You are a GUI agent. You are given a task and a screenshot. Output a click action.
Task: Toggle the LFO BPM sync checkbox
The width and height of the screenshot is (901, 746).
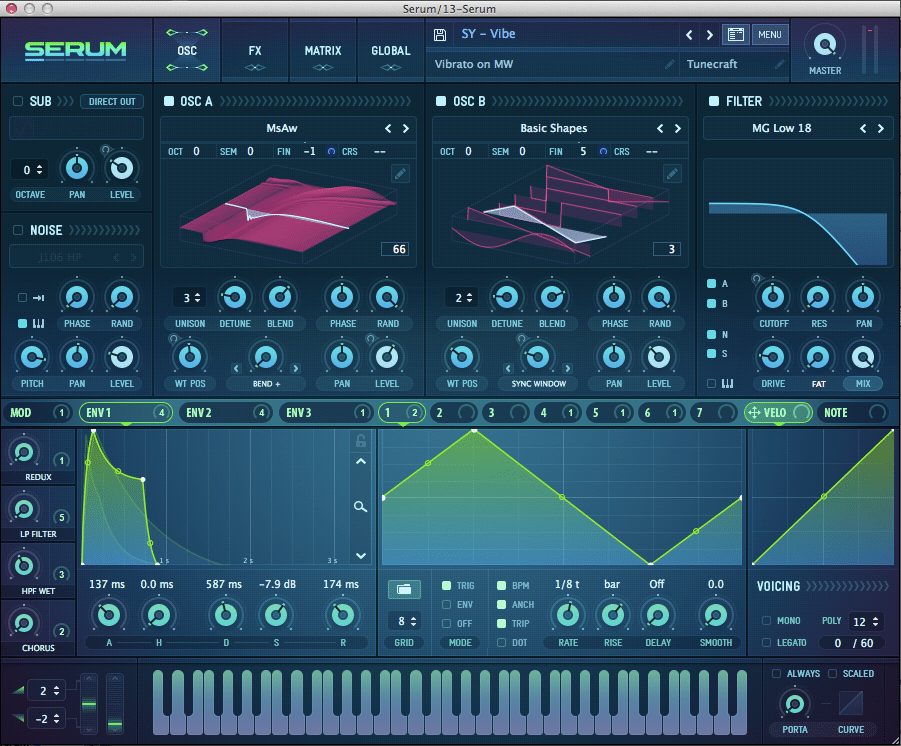tap(501, 586)
